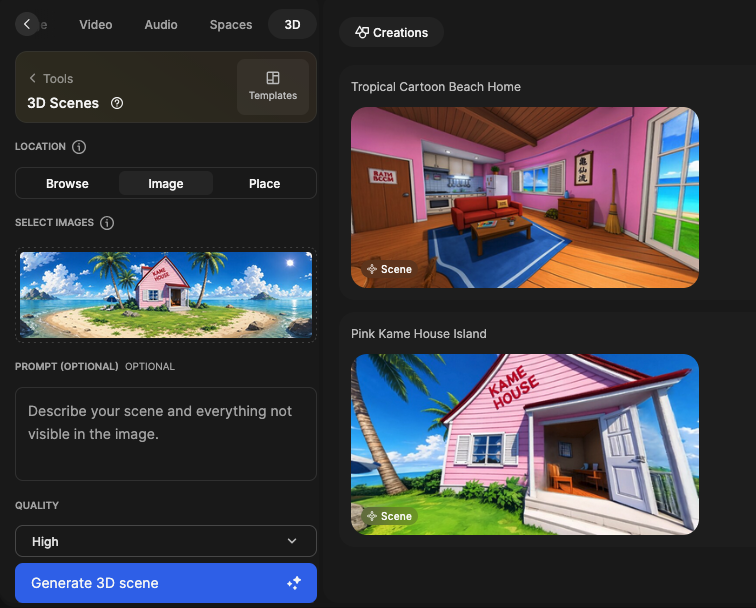Click the Scene badge on Pink Kame House
Image resolution: width=756 pixels, height=608 pixels.
click(390, 516)
